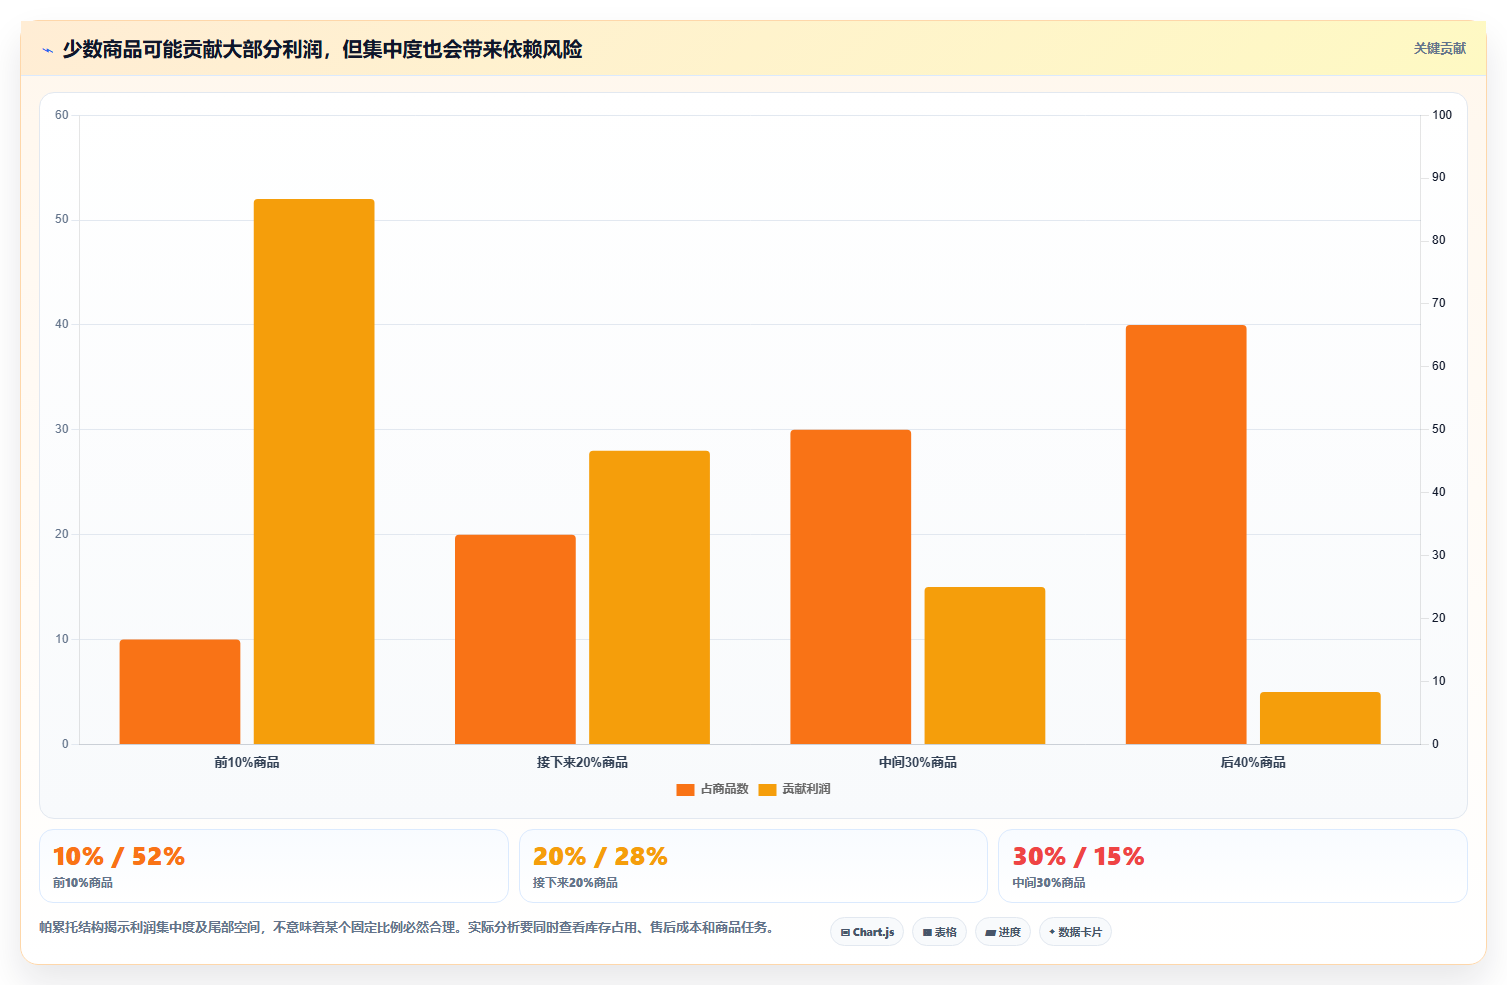Click the 贡献利润 legend label text
Viewport: 1507px width, 985px height.
pyautogui.click(x=806, y=789)
